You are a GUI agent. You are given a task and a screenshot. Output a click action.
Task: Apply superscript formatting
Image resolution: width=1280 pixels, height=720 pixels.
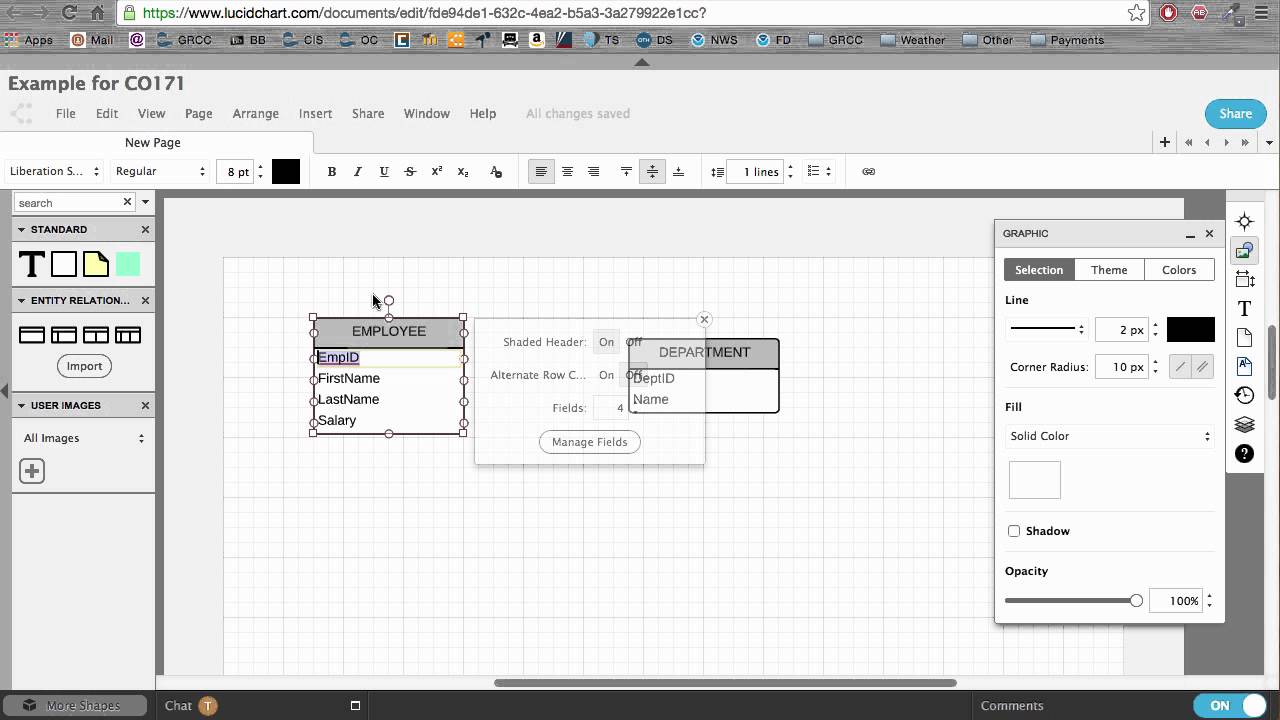pyautogui.click(x=436, y=172)
